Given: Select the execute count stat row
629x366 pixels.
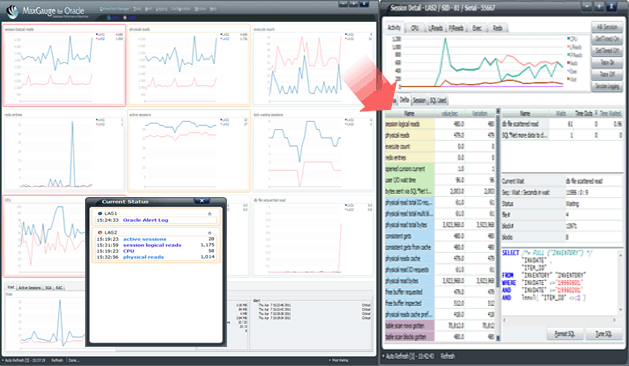Looking at the screenshot, I should pyautogui.click(x=440, y=146).
